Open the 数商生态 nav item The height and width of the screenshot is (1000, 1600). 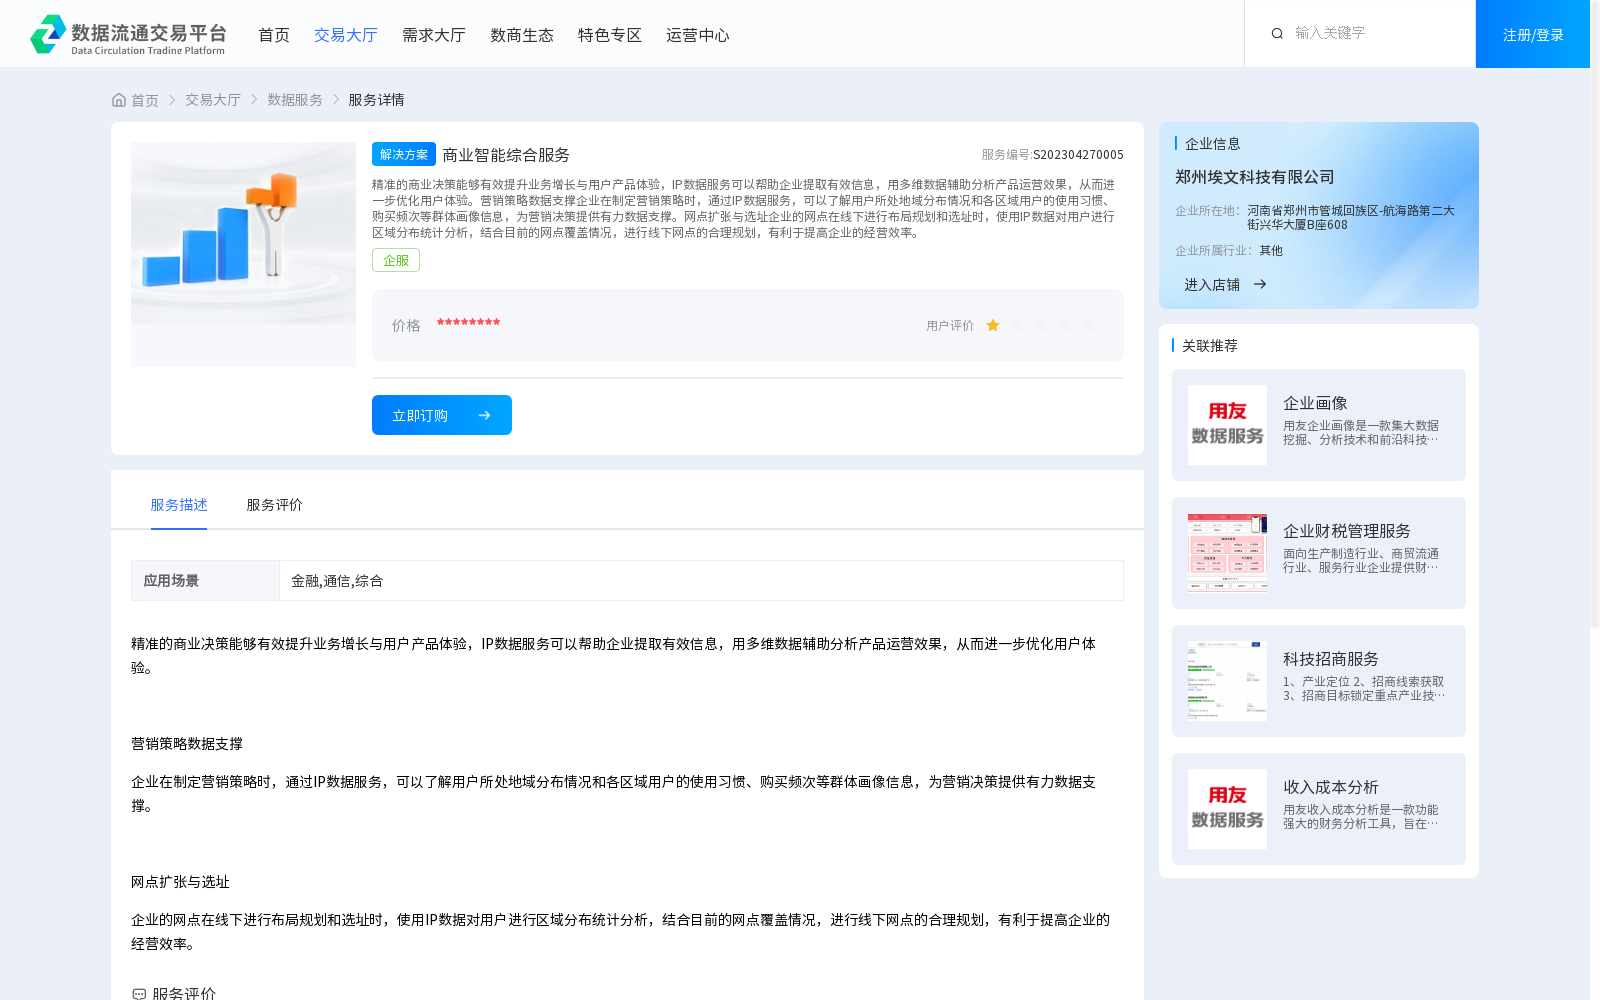pyautogui.click(x=522, y=35)
